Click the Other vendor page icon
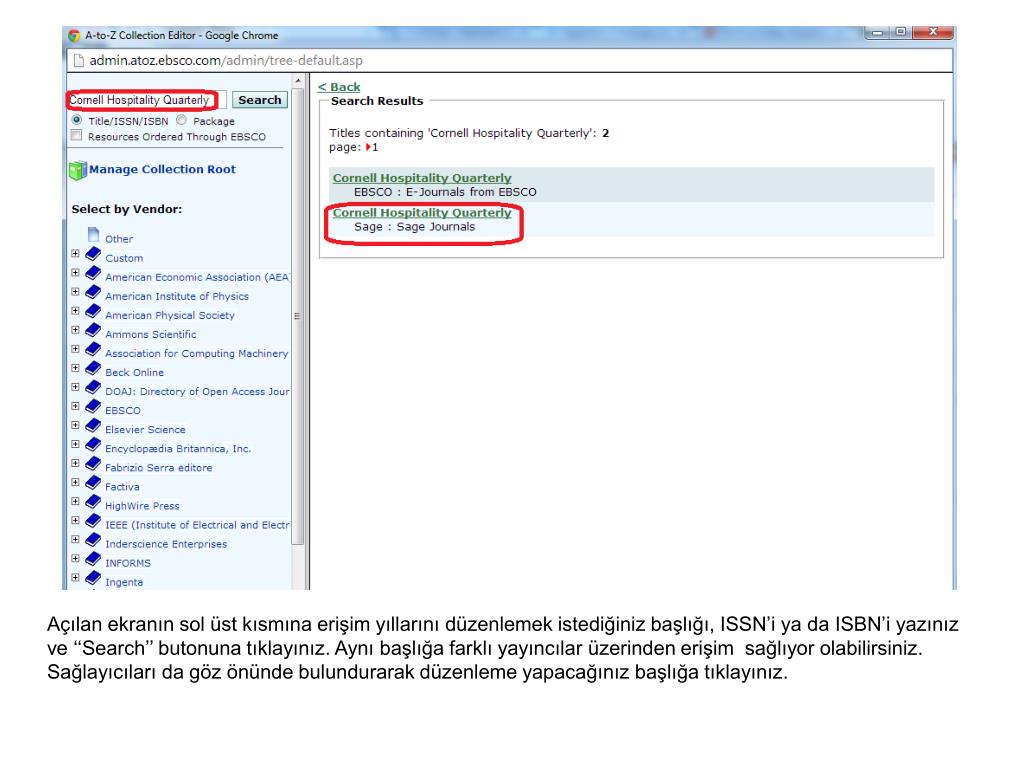 point(93,234)
